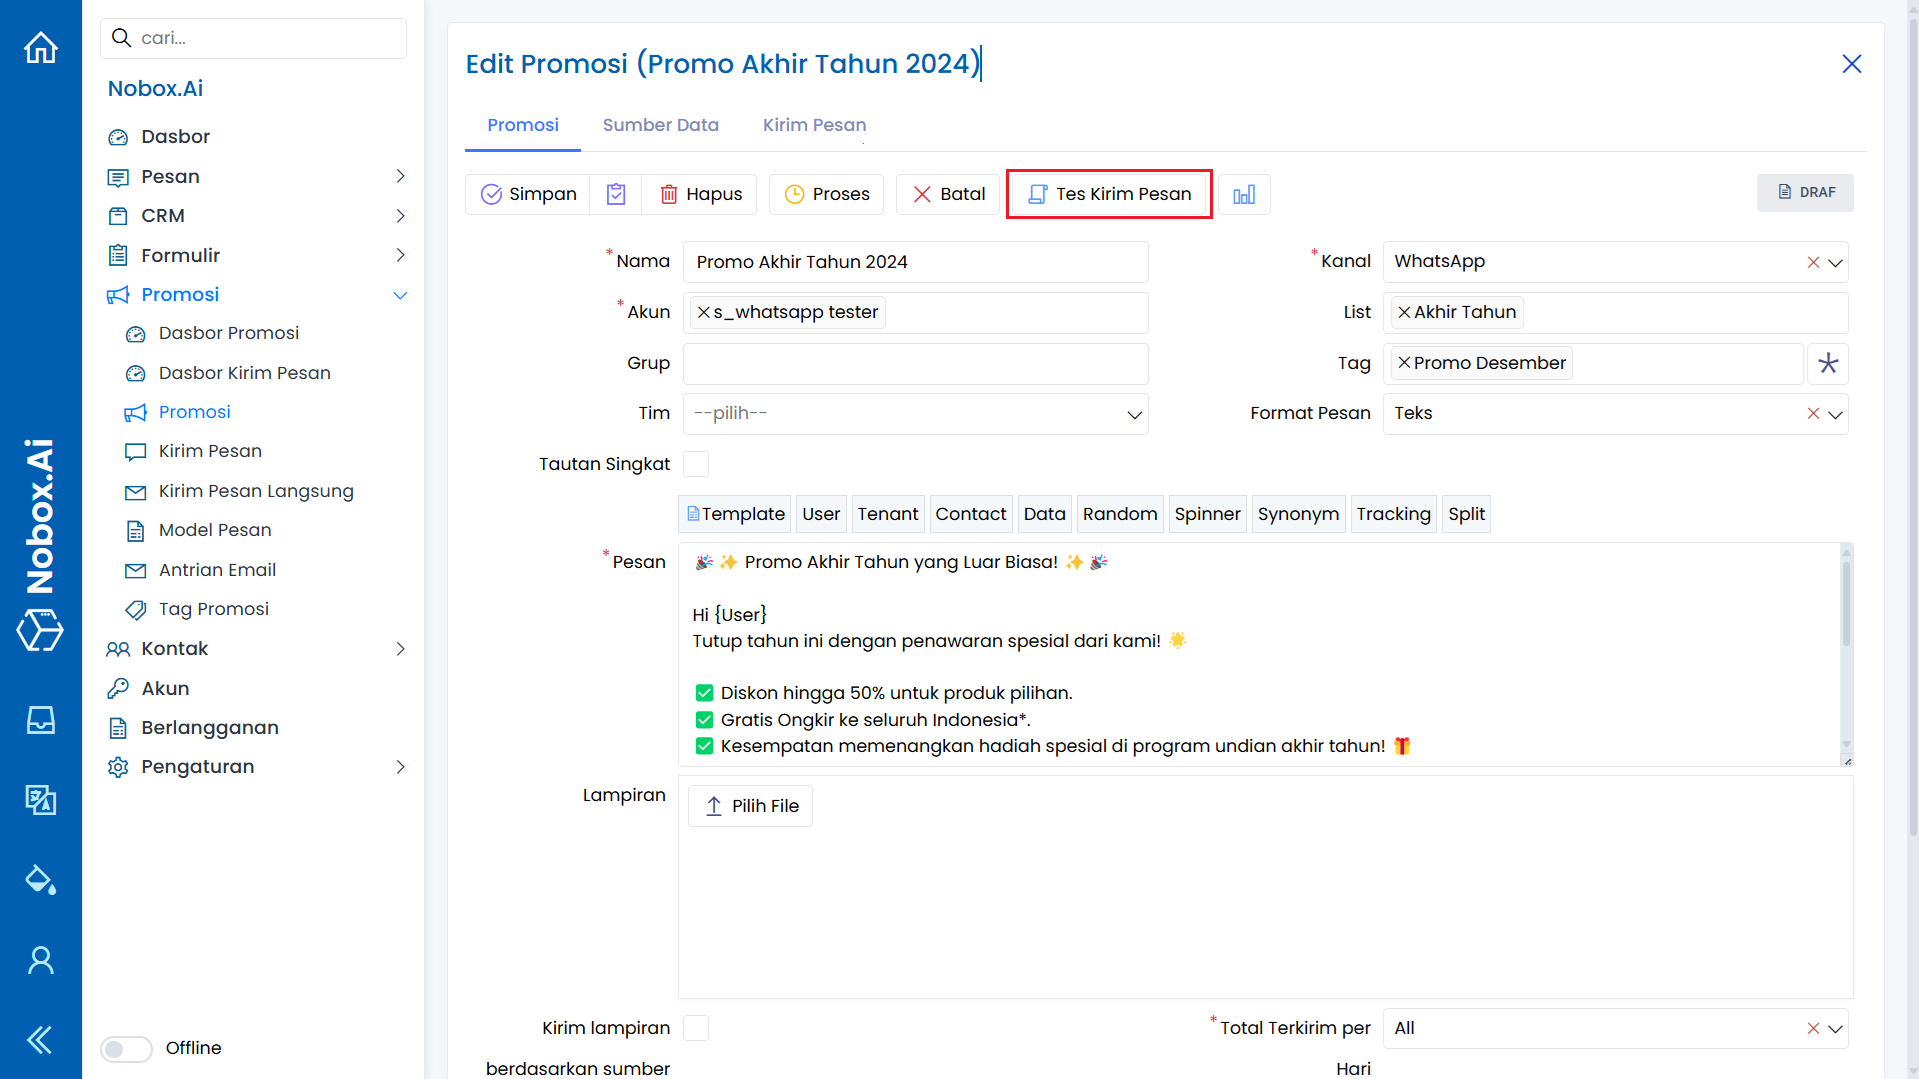Enable the Tautan Singkat checkbox
1919x1079 pixels.
pyautogui.click(x=696, y=464)
